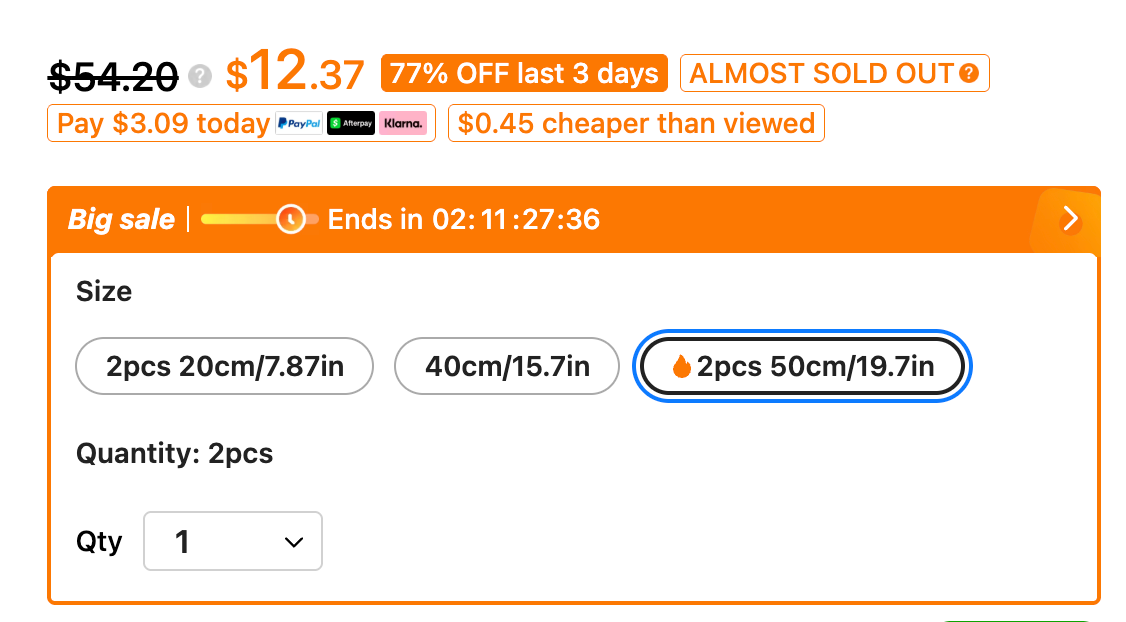Click the $12.37 sale price

click(x=295, y=73)
